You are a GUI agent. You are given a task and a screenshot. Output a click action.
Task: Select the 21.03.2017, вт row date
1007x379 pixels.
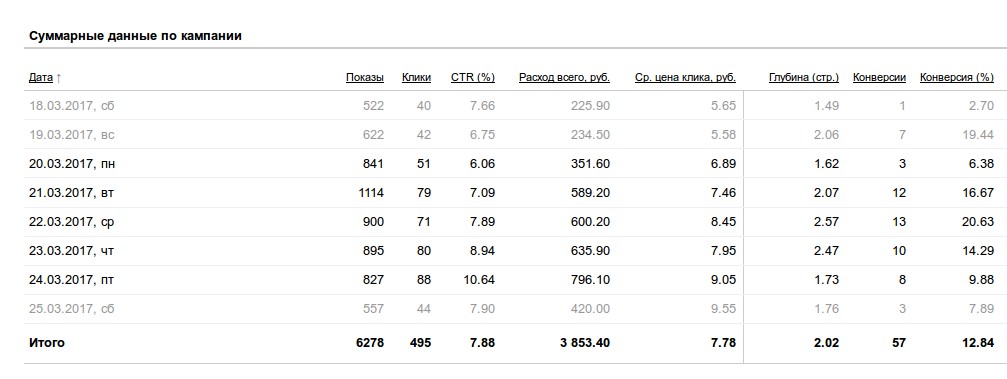pos(71,193)
